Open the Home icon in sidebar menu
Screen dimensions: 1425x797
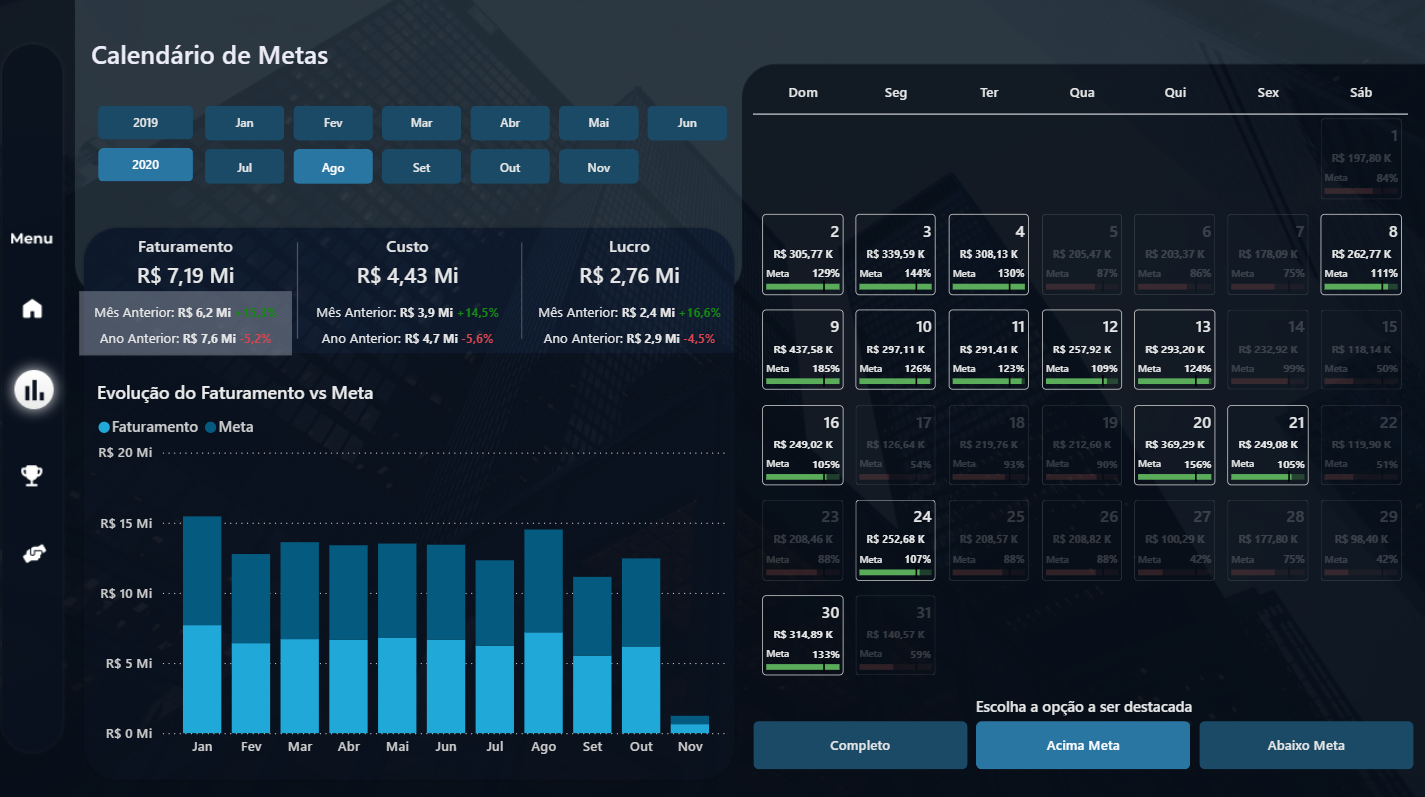point(33,308)
